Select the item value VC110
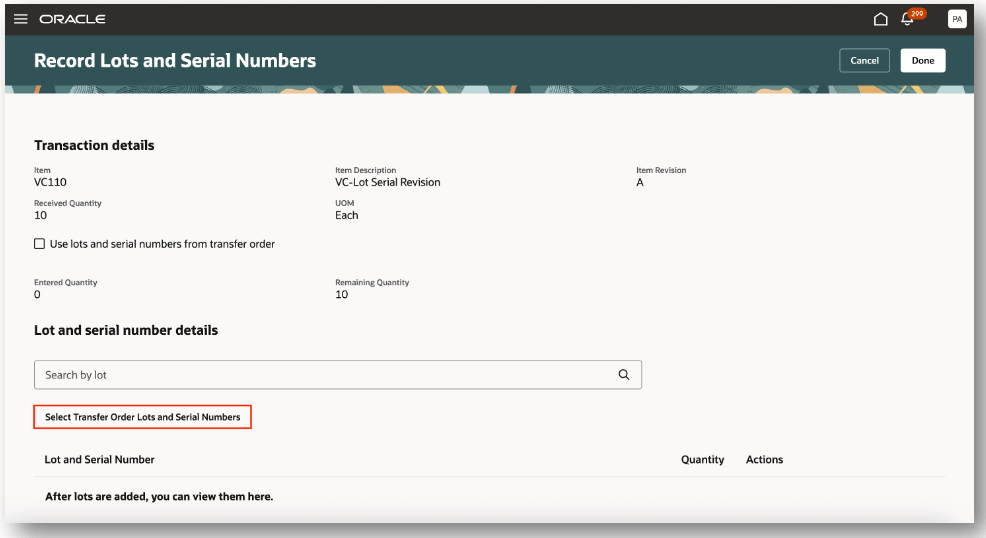The width and height of the screenshot is (986, 538). (x=50, y=182)
